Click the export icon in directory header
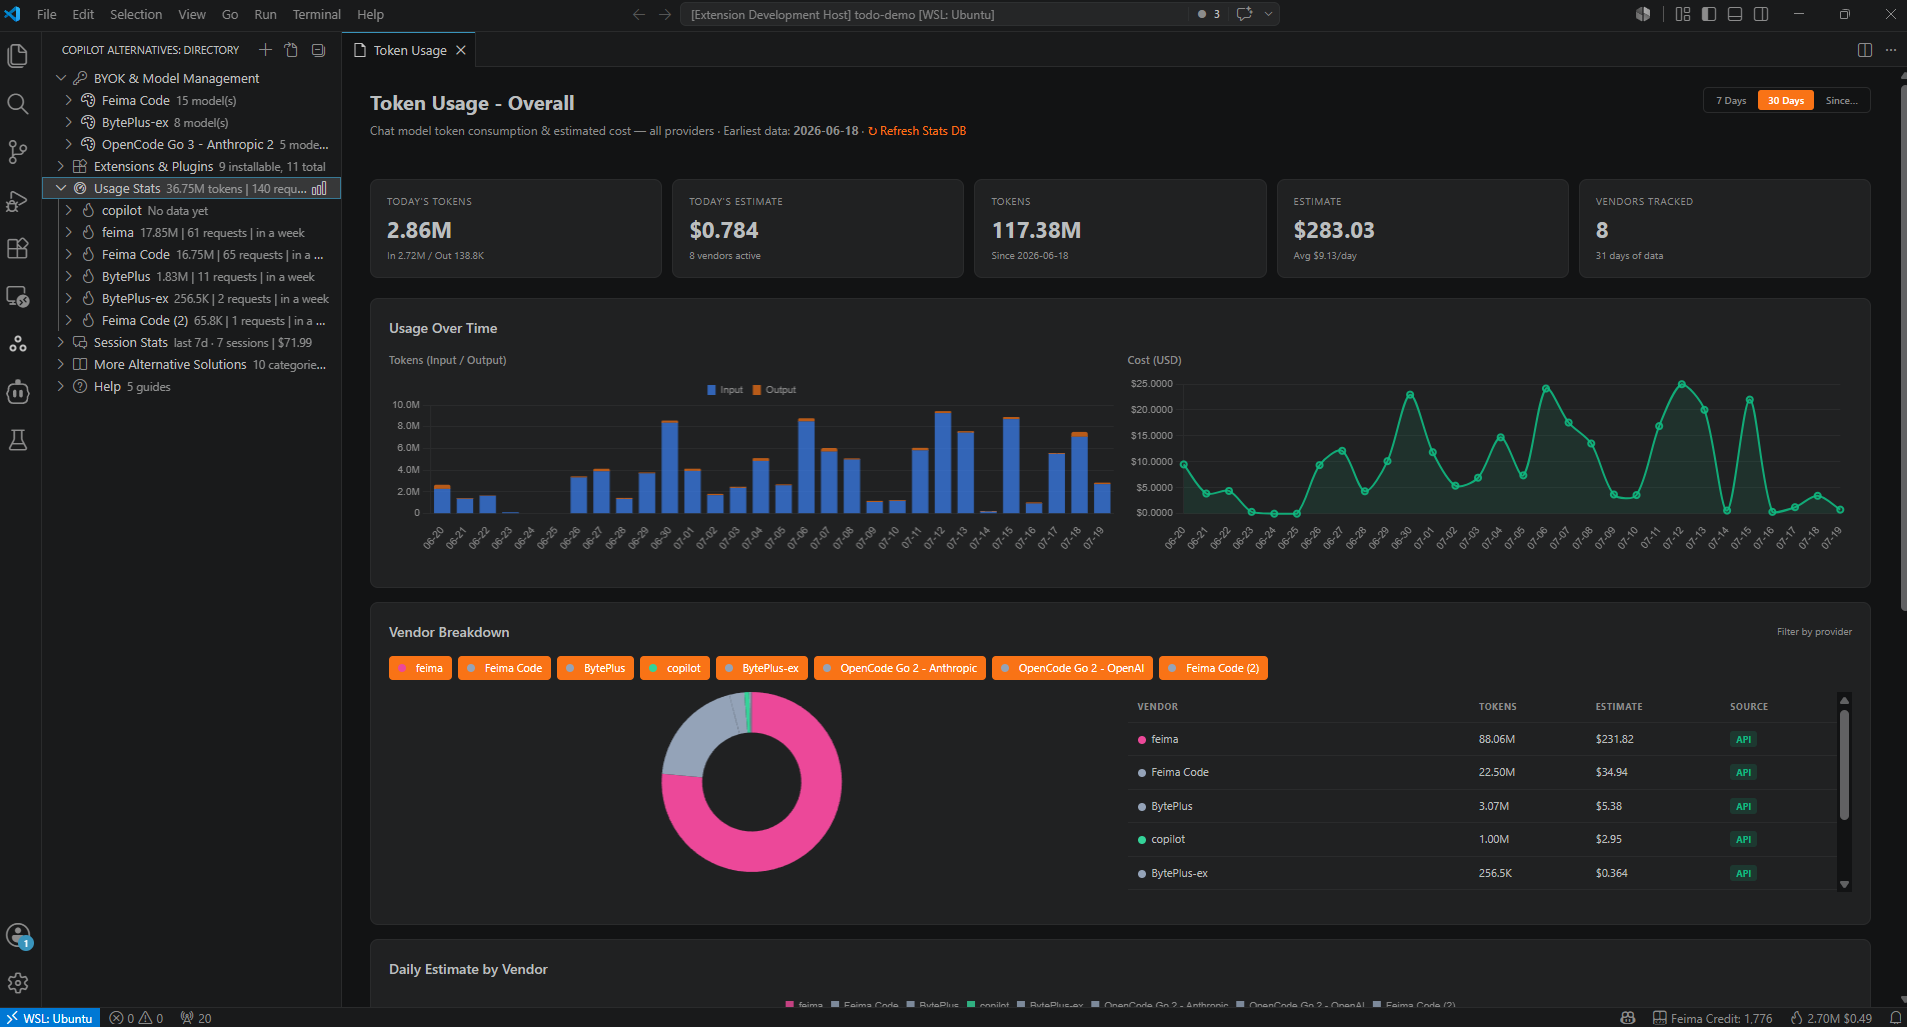1907x1027 pixels. click(291, 50)
